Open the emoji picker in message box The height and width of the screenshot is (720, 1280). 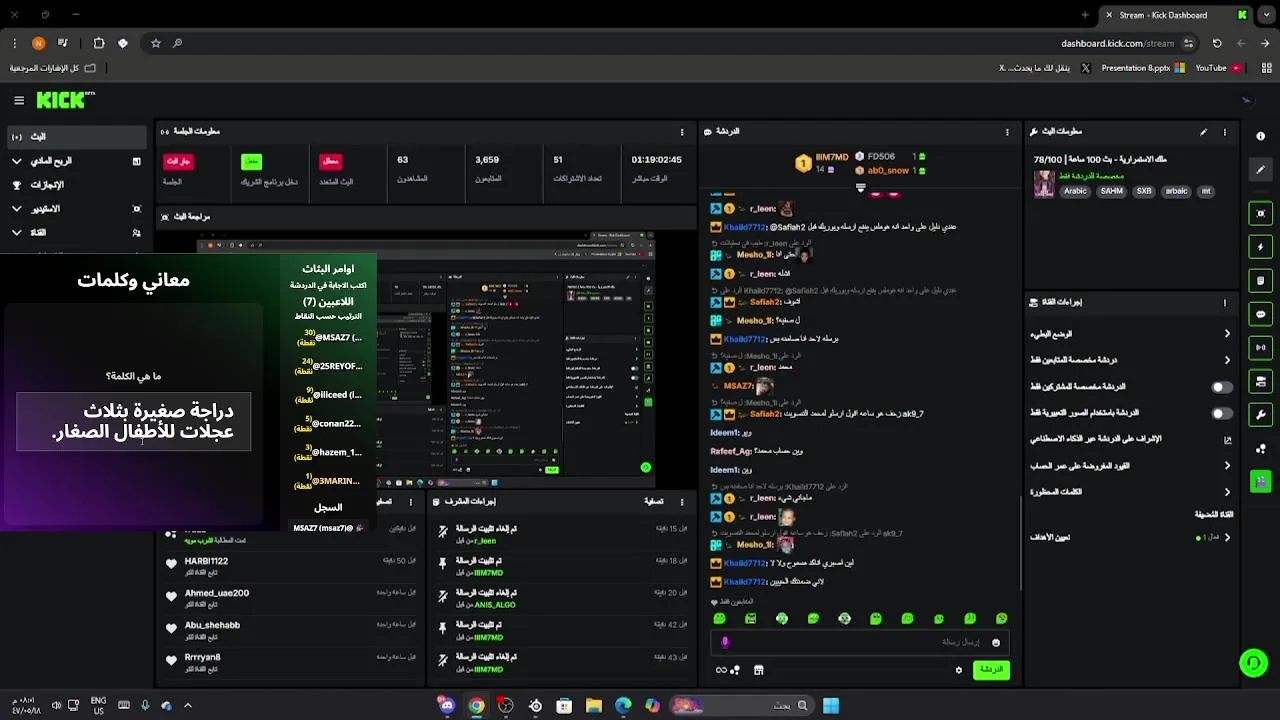[995, 643]
